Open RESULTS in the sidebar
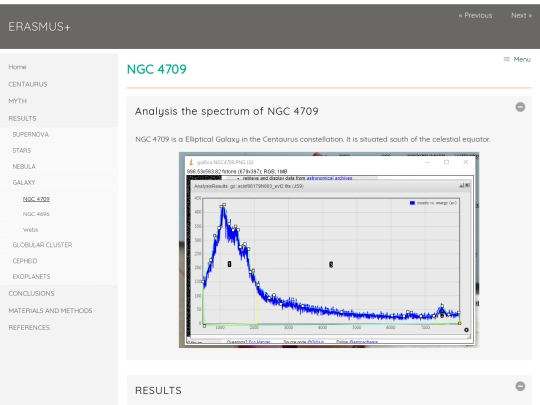Viewport: 540px width, 405px height. 22,118
